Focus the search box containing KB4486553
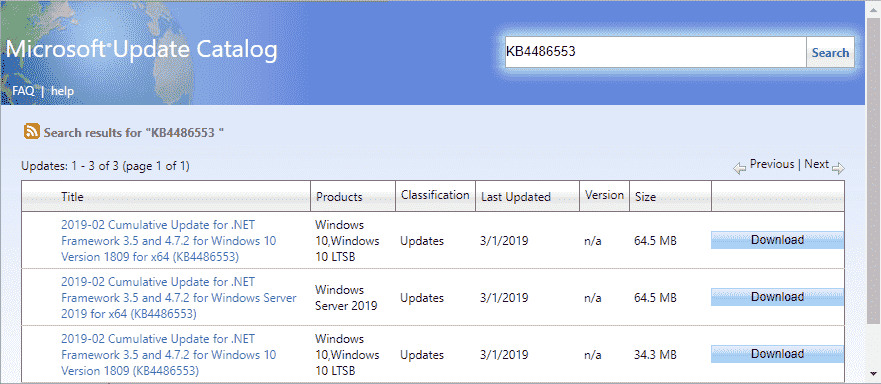 pyautogui.click(x=656, y=52)
